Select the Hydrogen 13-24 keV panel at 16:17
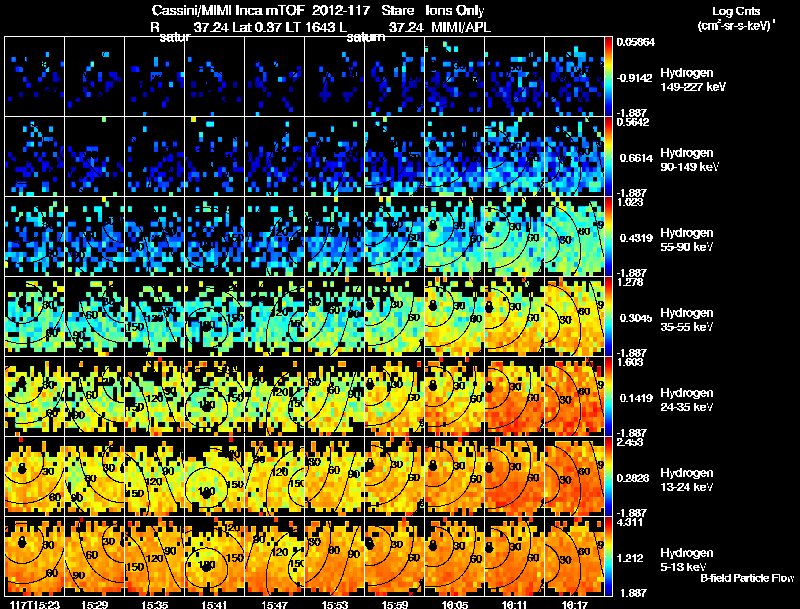 574,477
